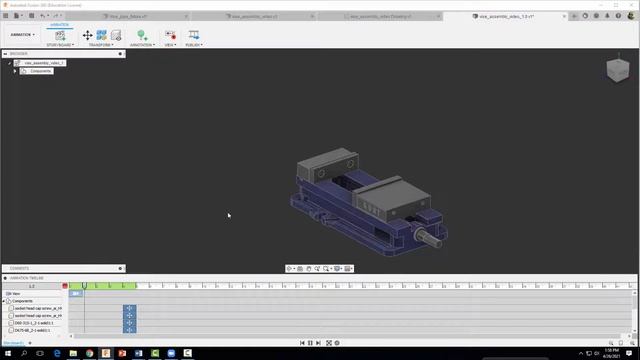Switch to the second document tab

253,16
